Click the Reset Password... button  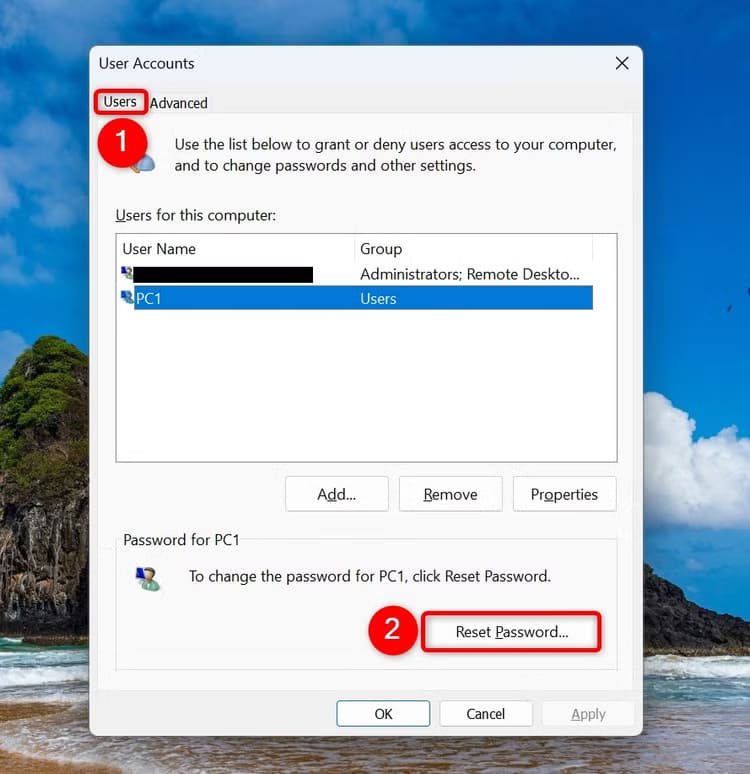tap(512, 631)
